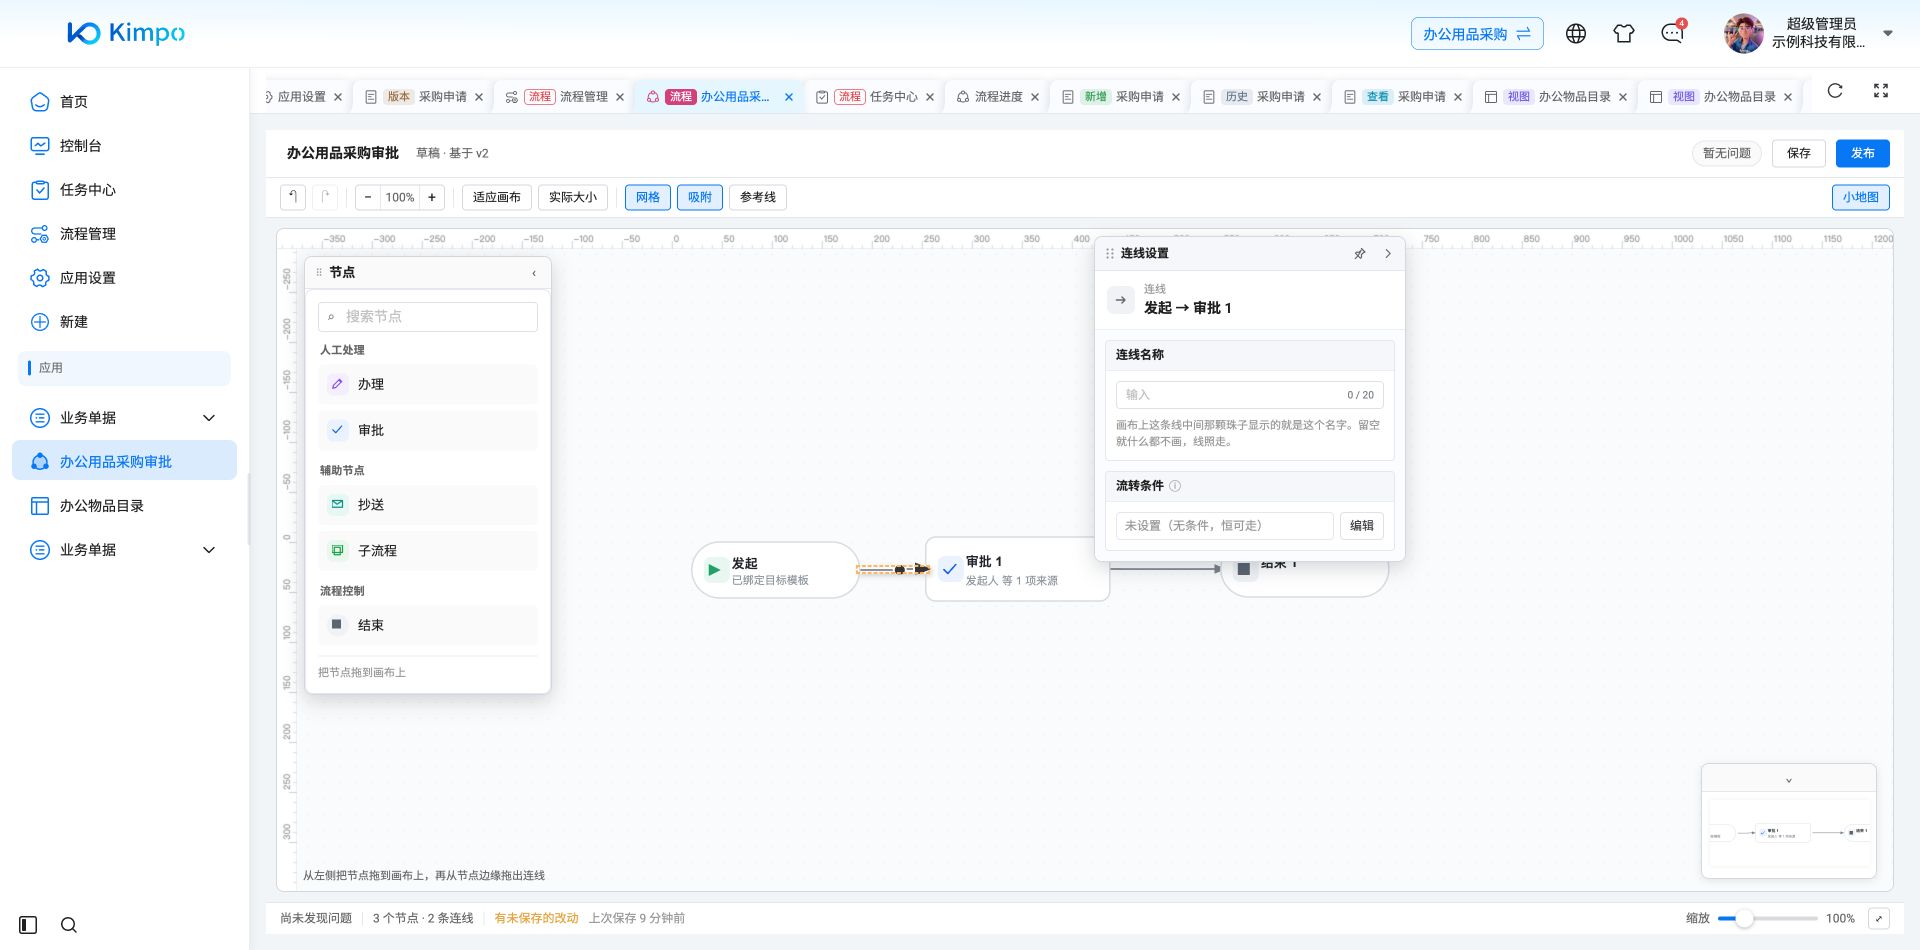Open the user account dropdown arrow
The height and width of the screenshot is (950, 1920).
pos(1888,33)
